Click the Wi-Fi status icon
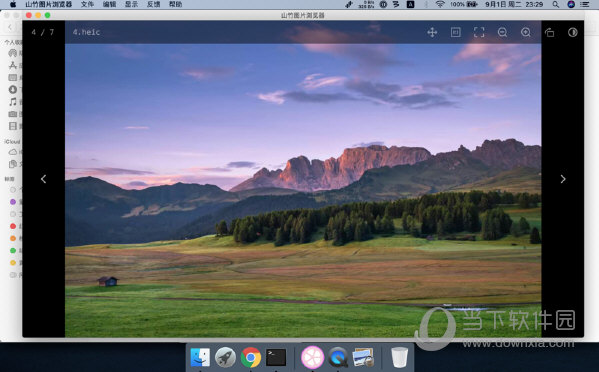This screenshot has height=372, width=599. (x=440, y=4)
